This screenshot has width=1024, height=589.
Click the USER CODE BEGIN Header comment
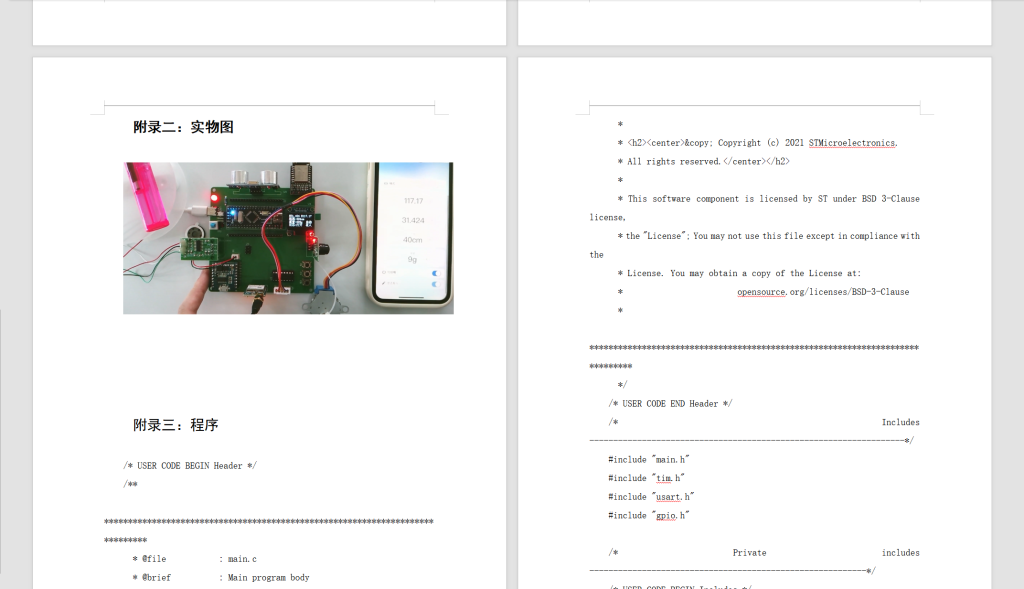[190, 466]
